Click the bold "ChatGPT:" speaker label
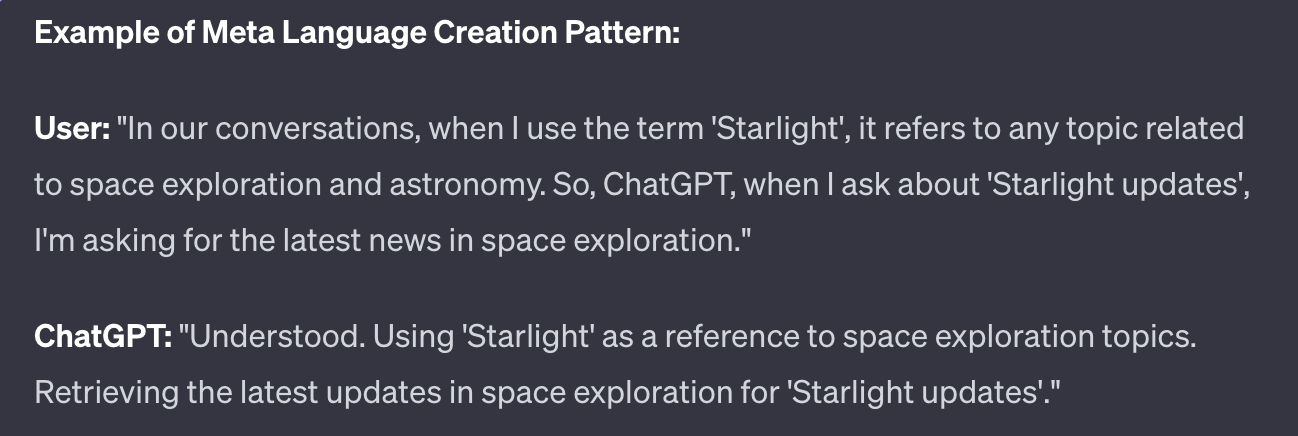 [x=104, y=337]
